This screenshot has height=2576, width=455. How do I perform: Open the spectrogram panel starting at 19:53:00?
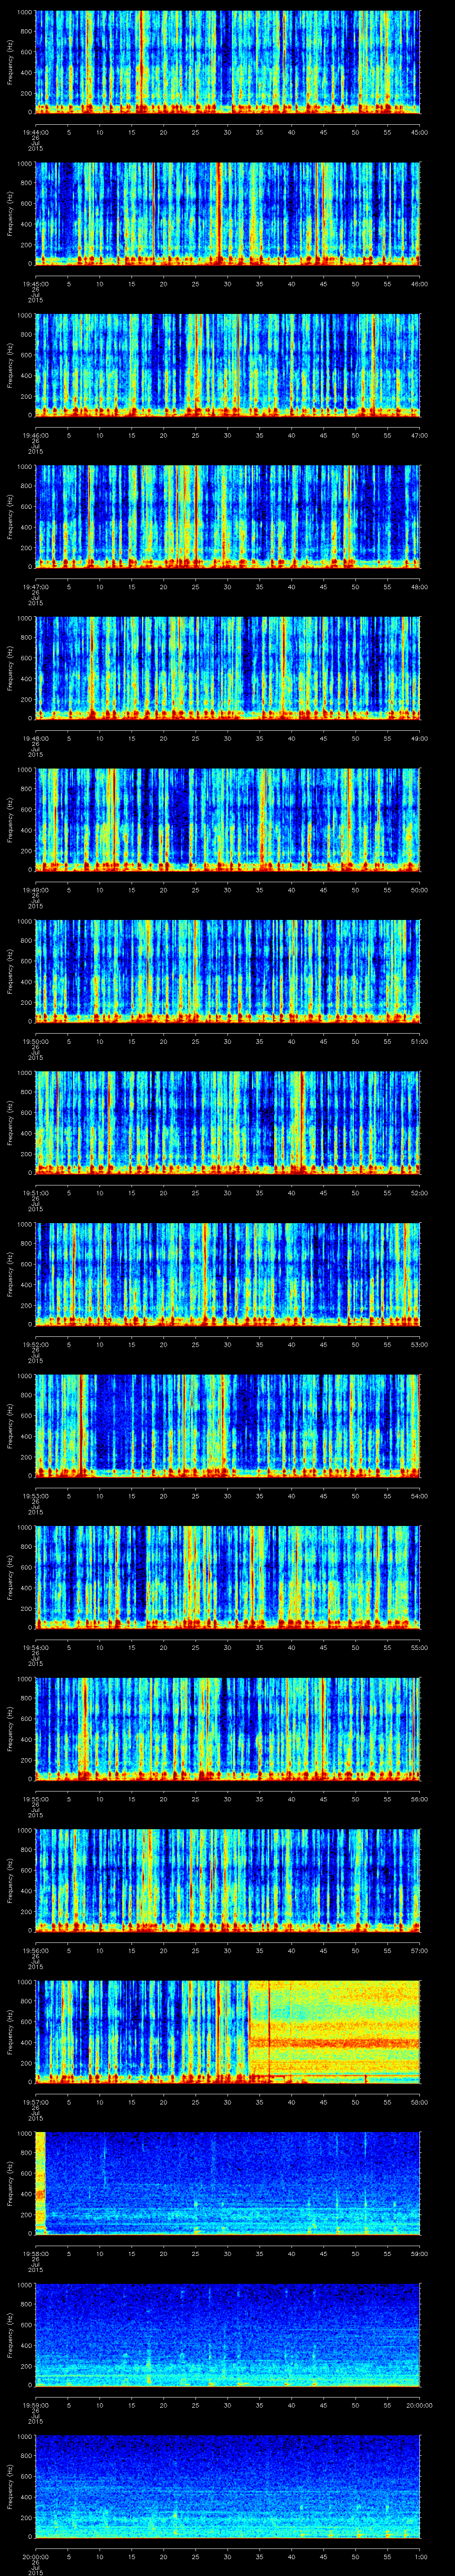[x=228, y=1426]
